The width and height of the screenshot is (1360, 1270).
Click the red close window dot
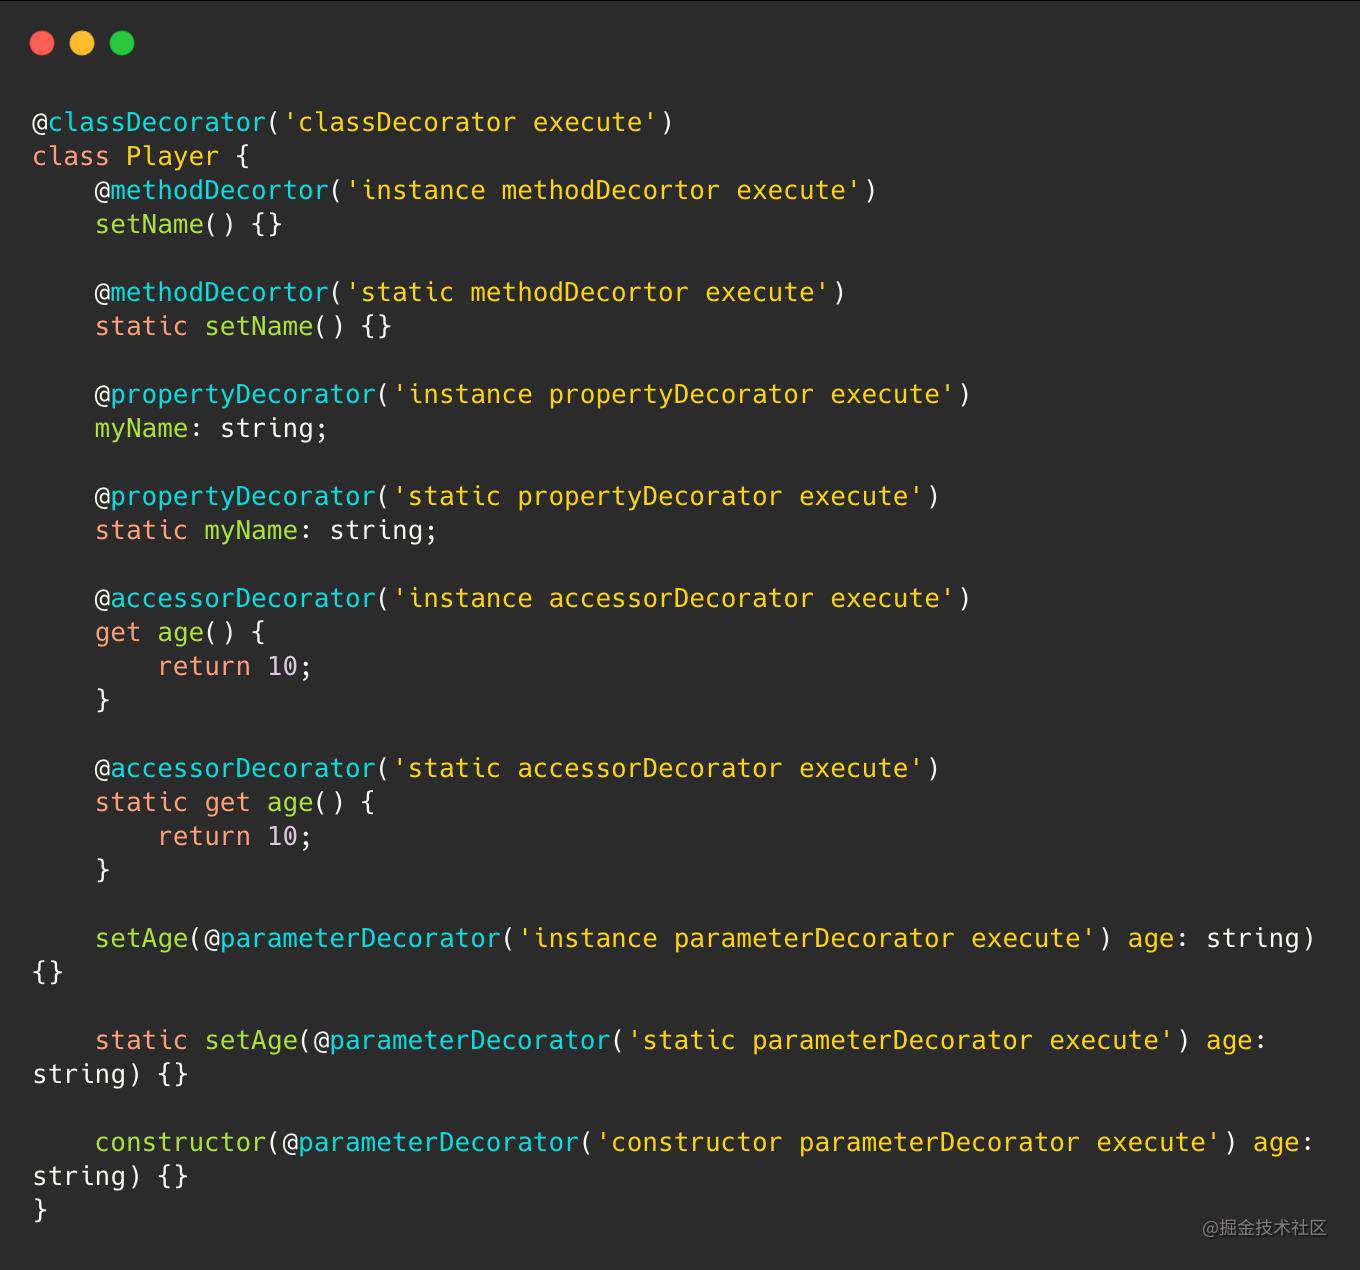click(x=42, y=43)
